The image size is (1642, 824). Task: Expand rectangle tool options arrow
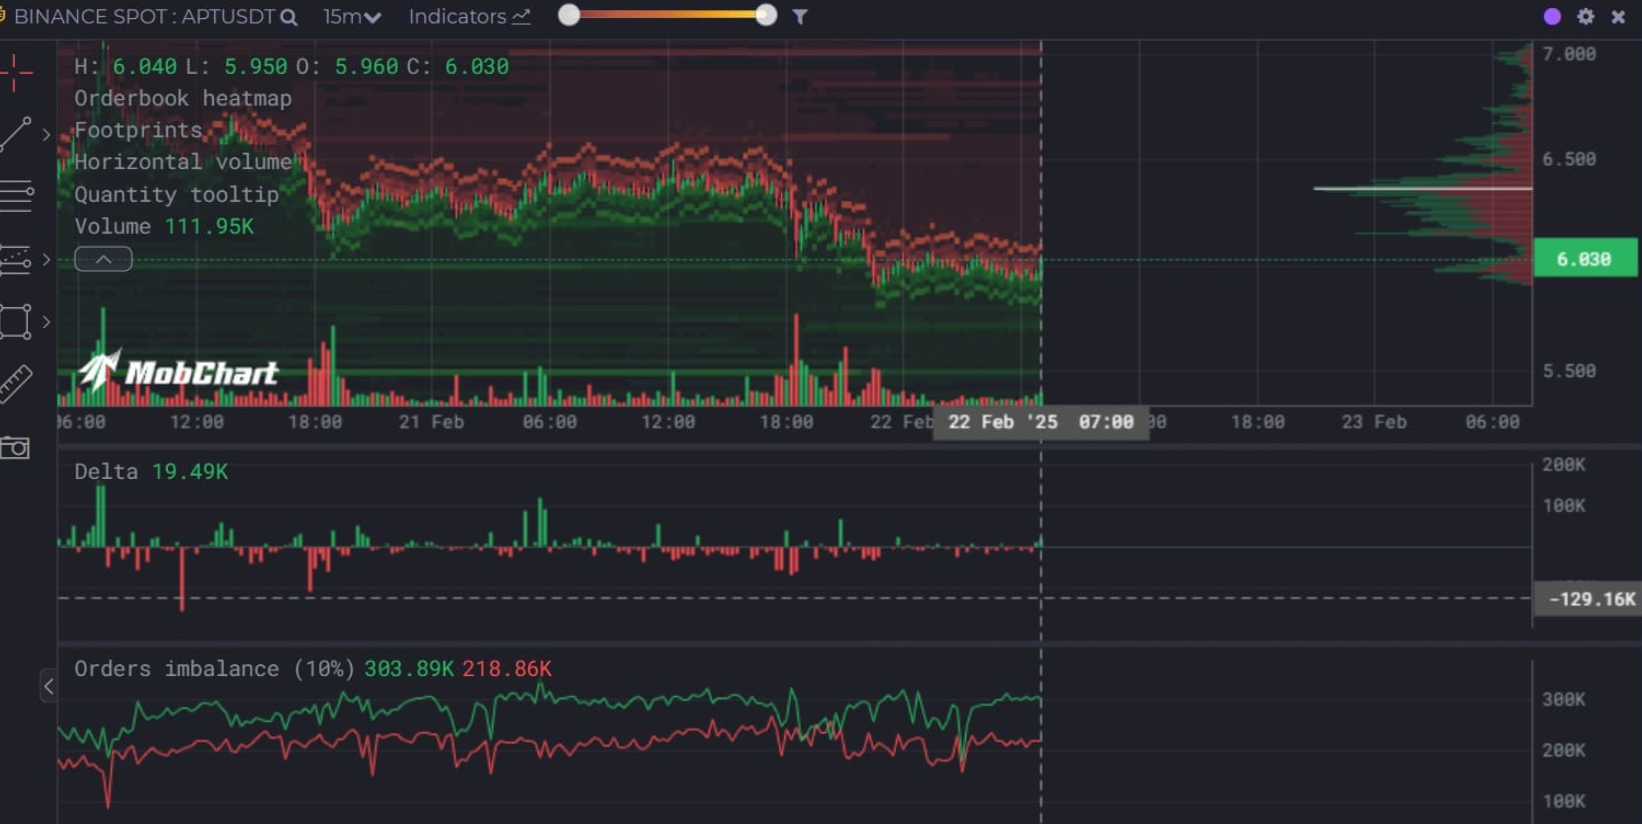click(x=46, y=322)
